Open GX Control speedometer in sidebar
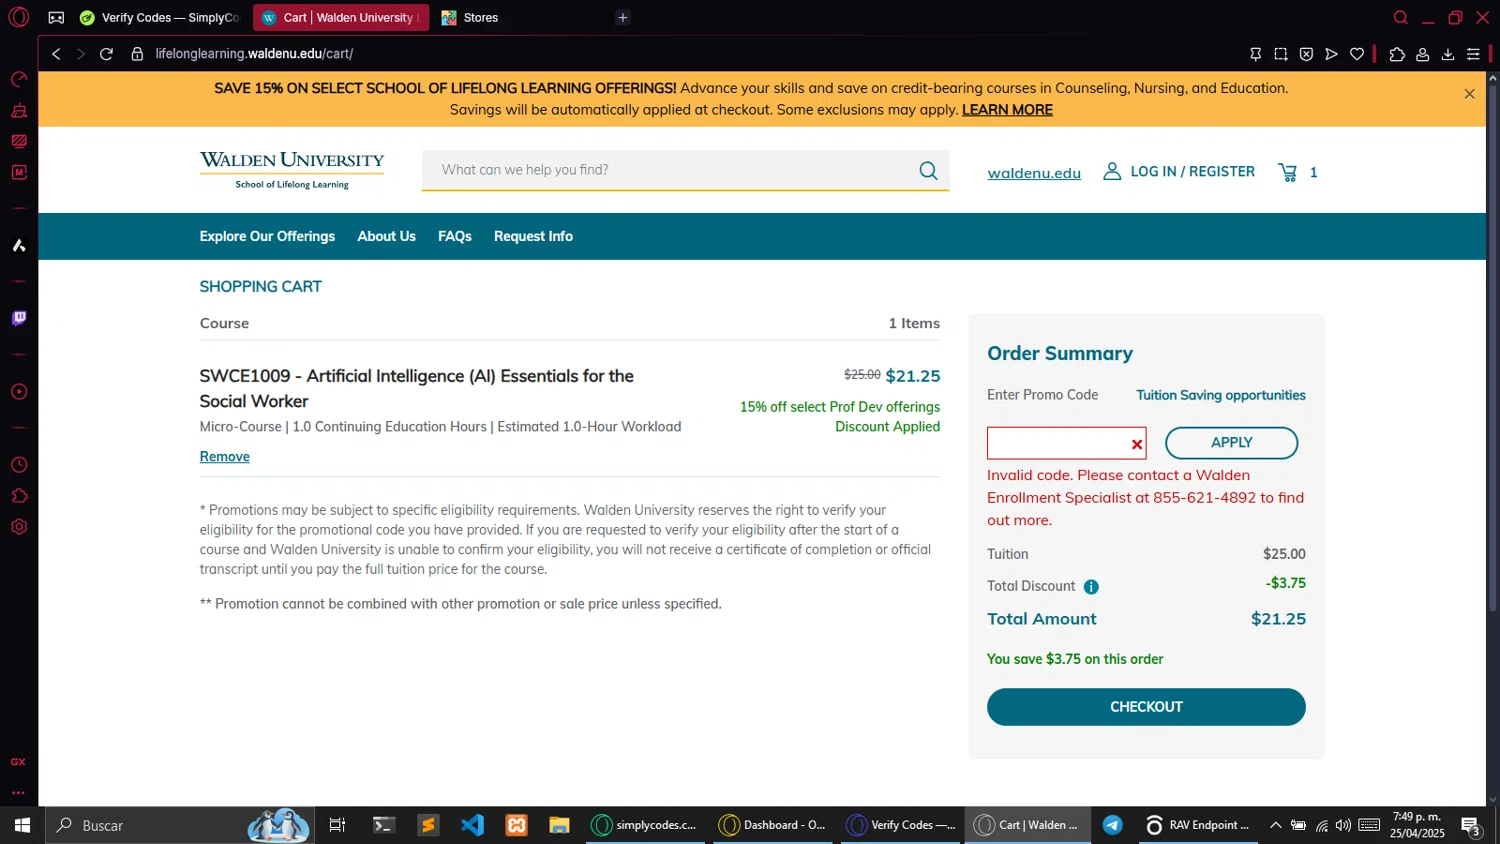The height and width of the screenshot is (844, 1500). point(18,80)
